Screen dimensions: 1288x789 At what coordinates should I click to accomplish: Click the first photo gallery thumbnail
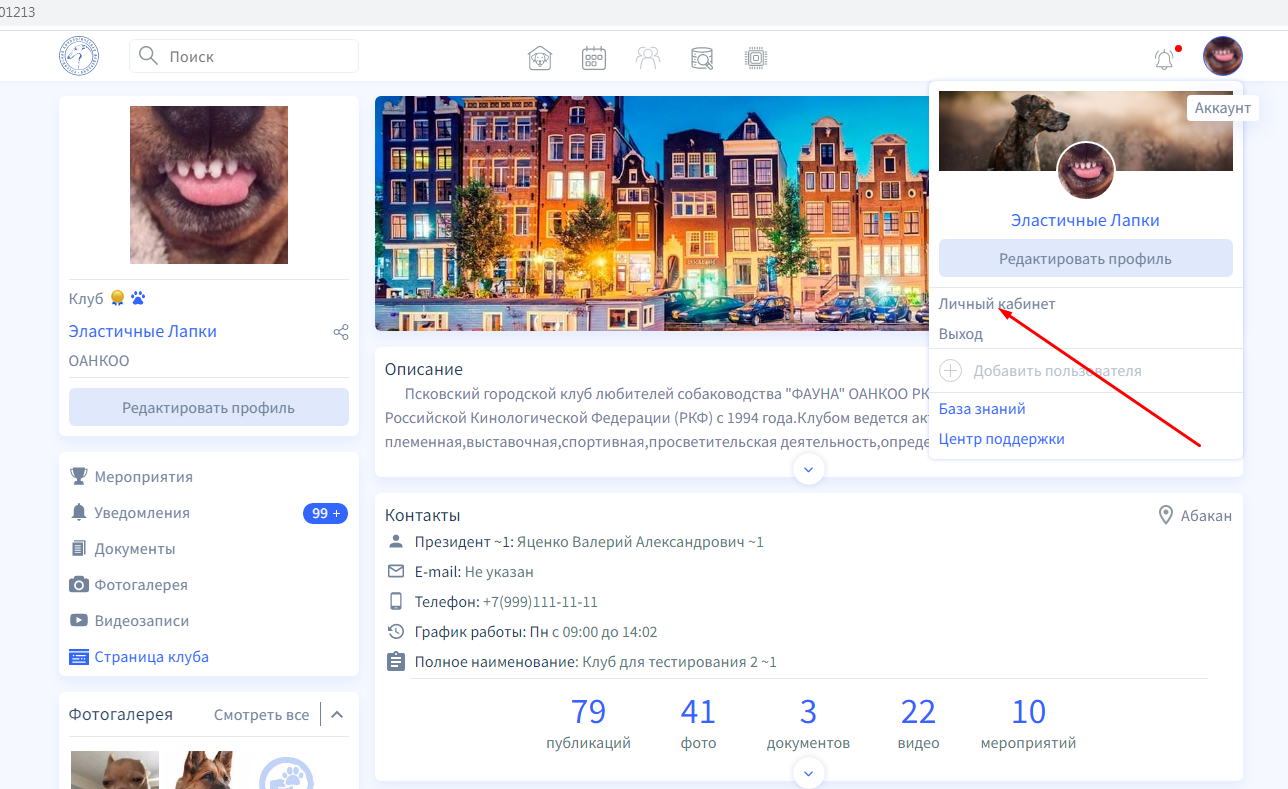coord(114,770)
